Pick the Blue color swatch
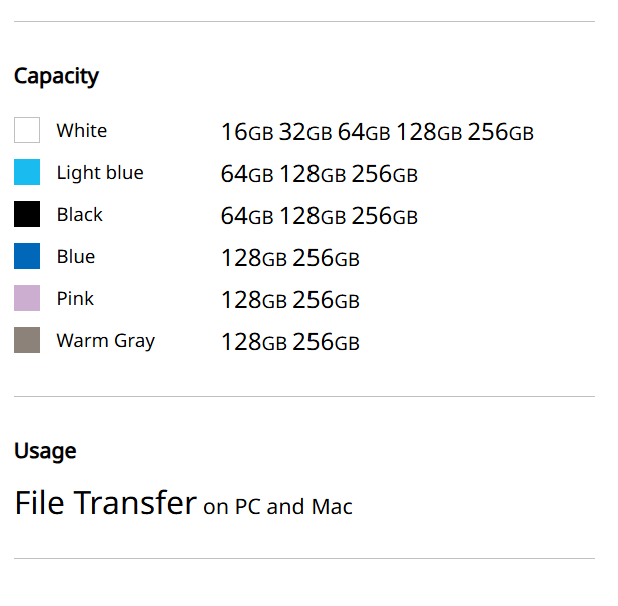Image resolution: width=618 pixels, height=606 pixels. pos(27,257)
